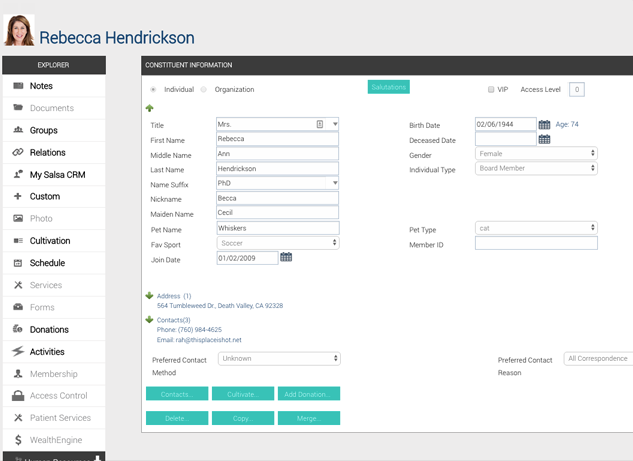Viewport: 633px width, 461px height.
Task: Click Rebecca Hendrickson's profile photo
Action: click(x=18, y=31)
